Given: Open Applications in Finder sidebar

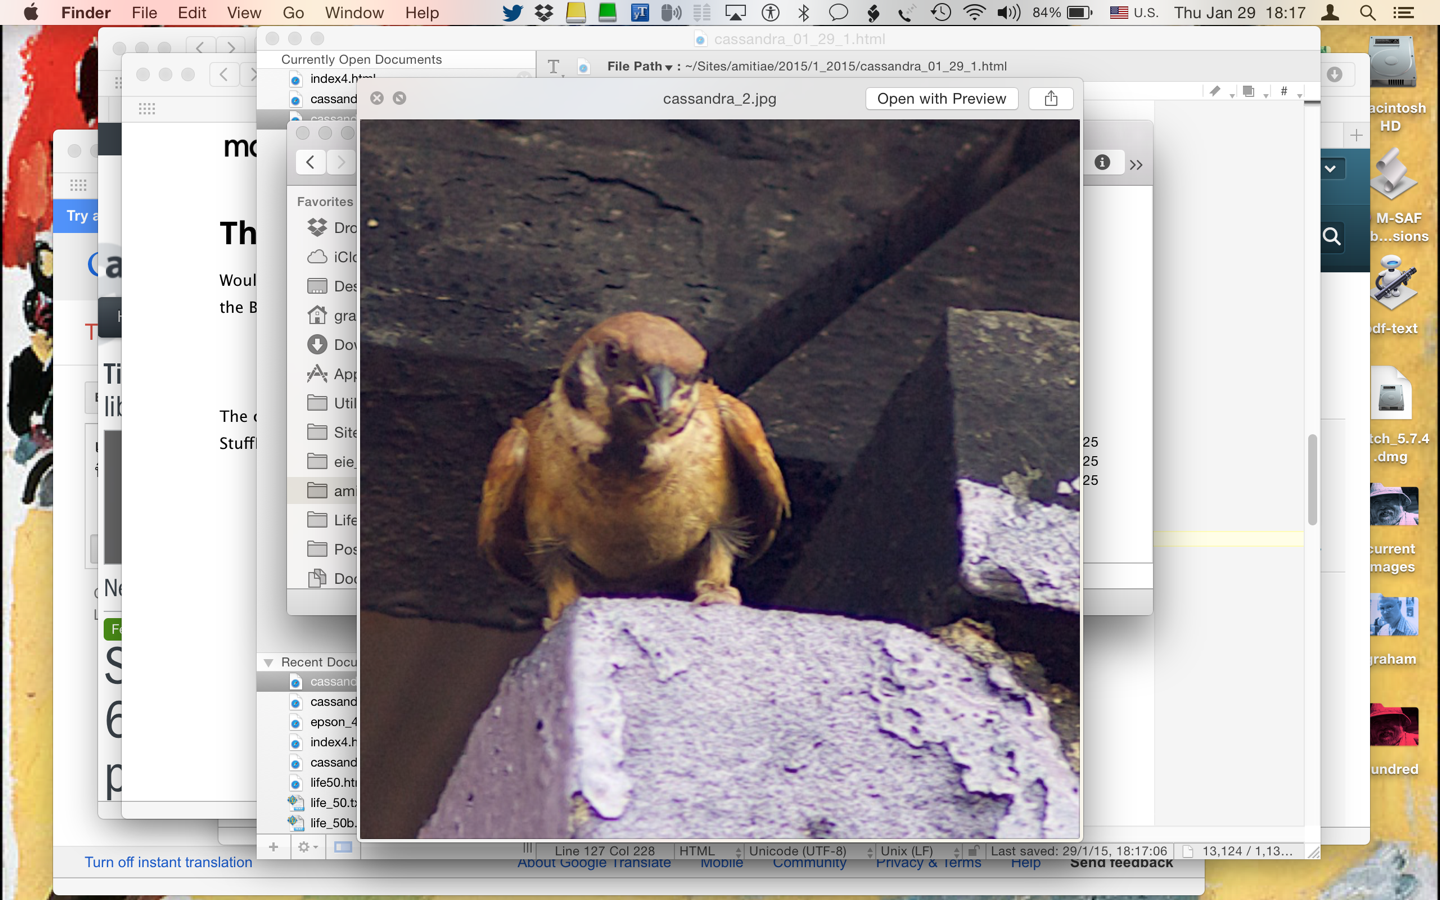Looking at the screenshot, I should [332, 374].
